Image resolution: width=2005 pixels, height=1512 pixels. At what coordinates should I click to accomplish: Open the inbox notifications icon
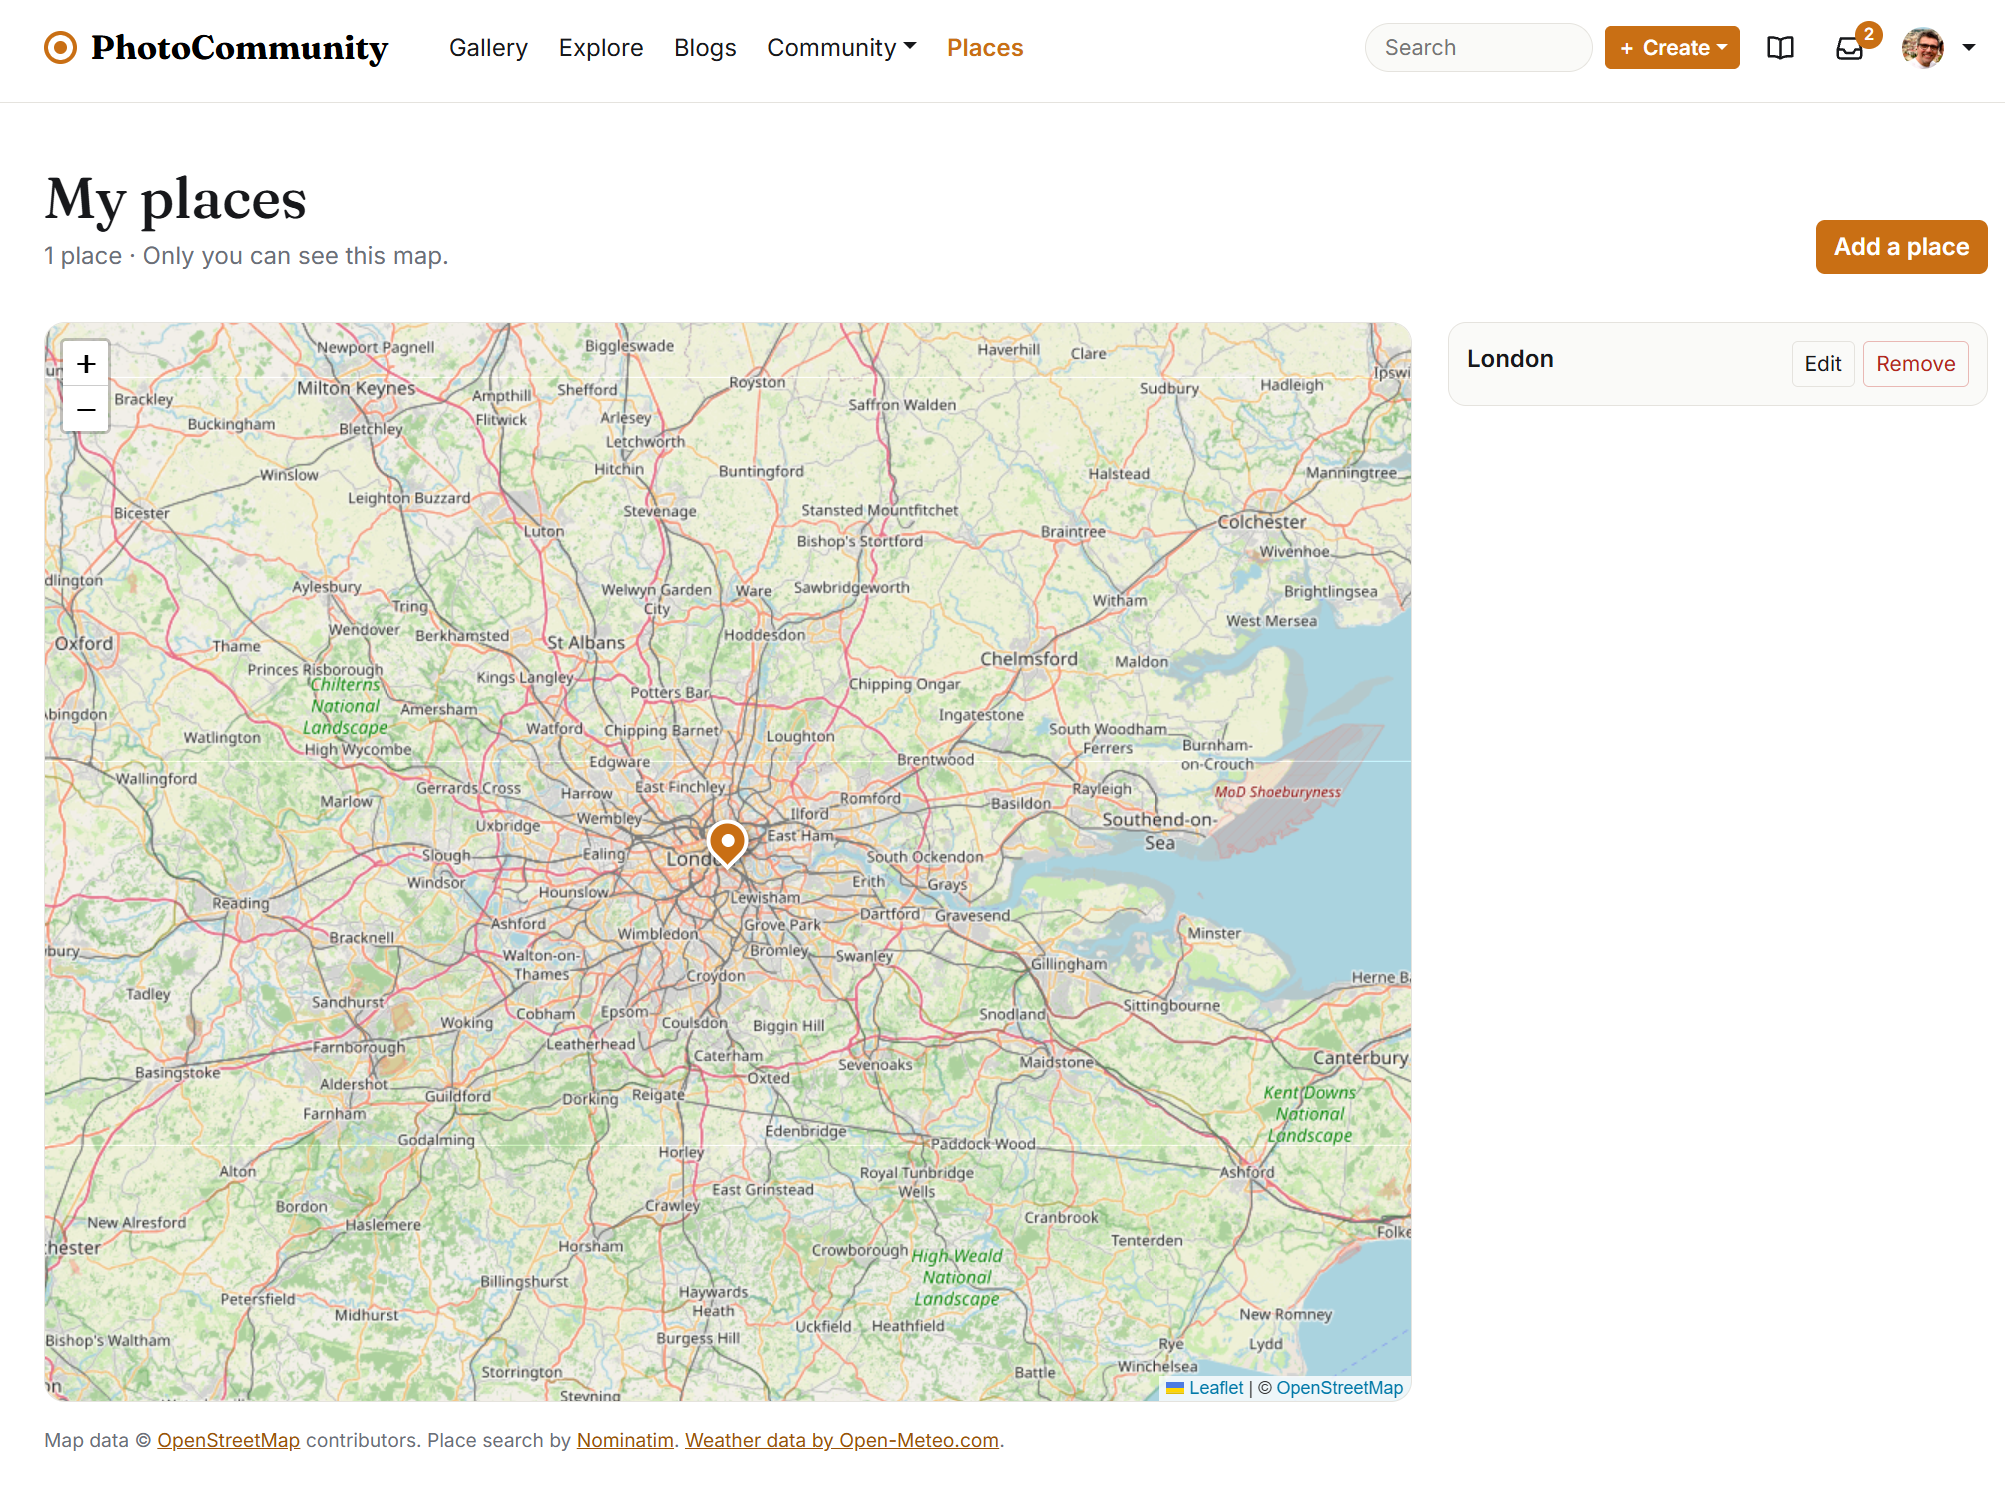pyautogui.click(x=1850, y=48)
